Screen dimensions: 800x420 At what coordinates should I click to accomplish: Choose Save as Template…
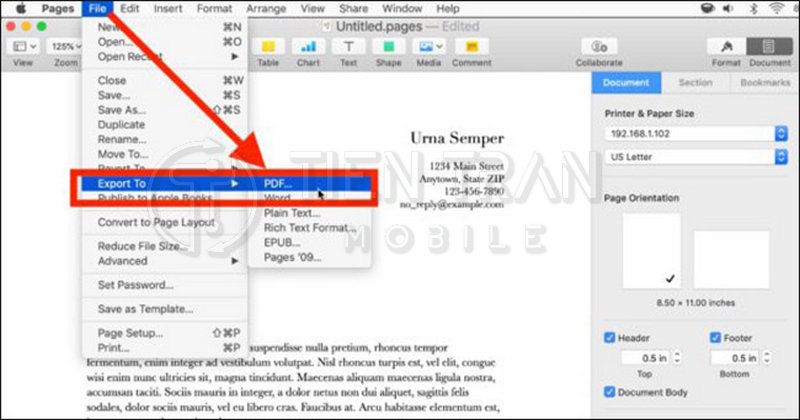tap(165, 309)
